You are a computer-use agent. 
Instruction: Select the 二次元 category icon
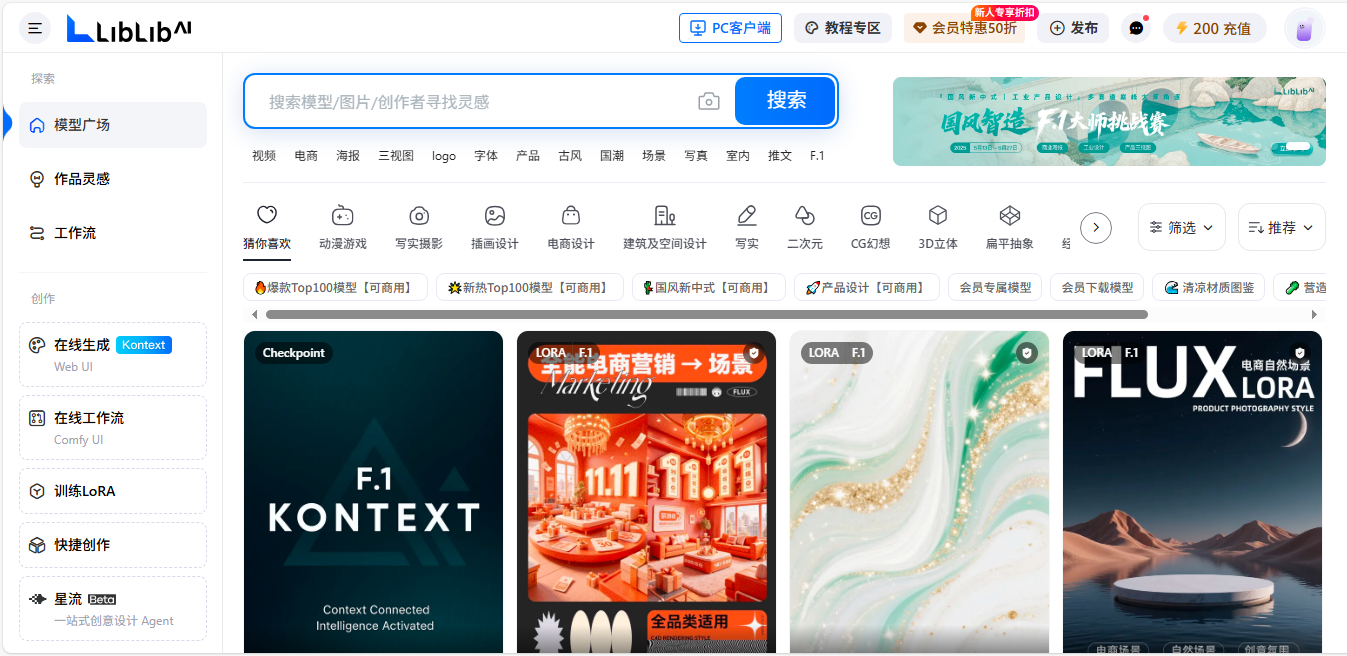pos(805,228)
